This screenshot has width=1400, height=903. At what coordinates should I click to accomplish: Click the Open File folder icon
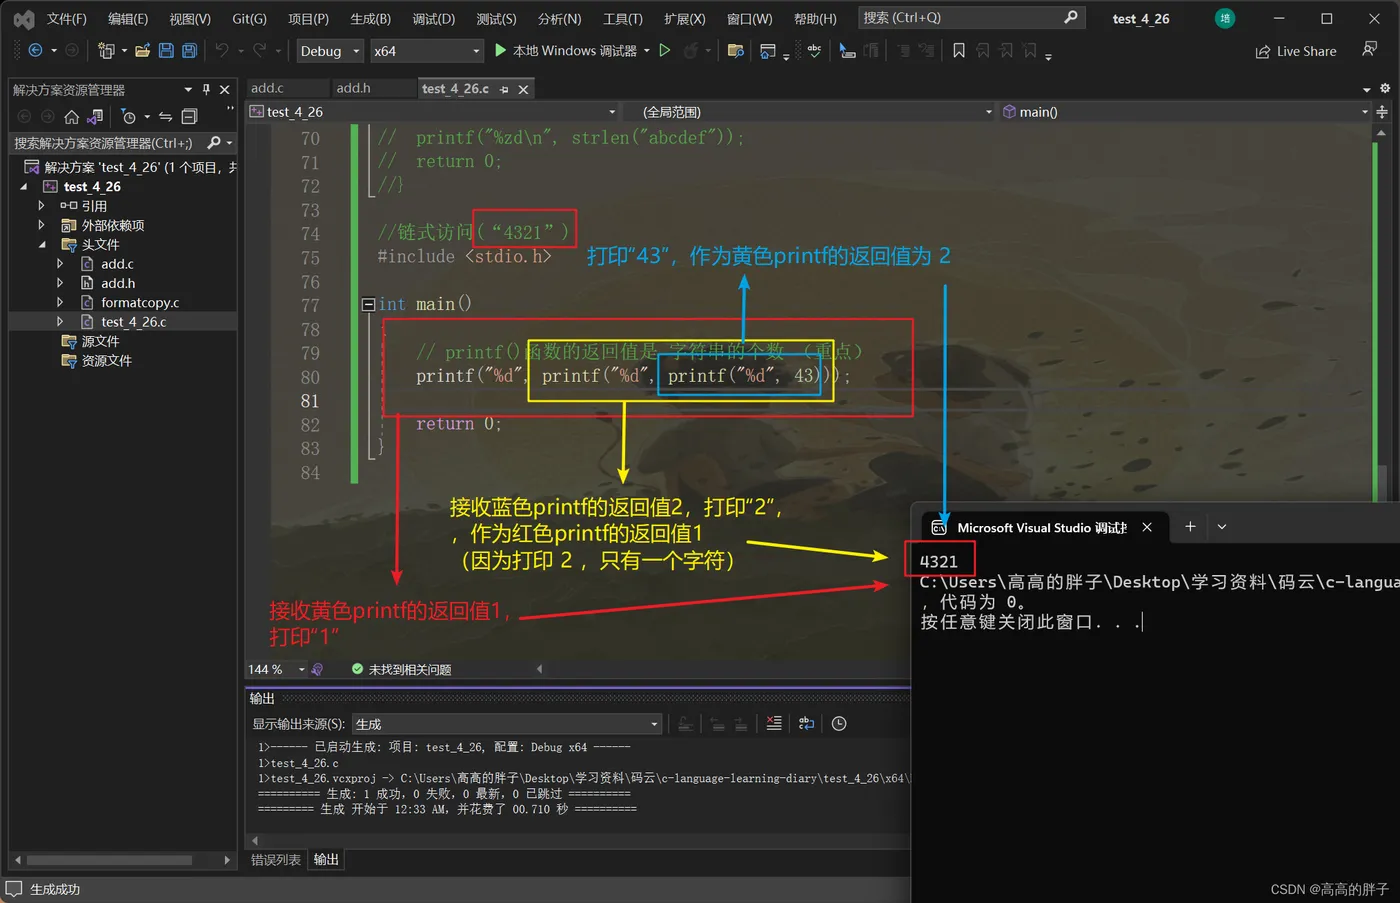coord(142,50)
